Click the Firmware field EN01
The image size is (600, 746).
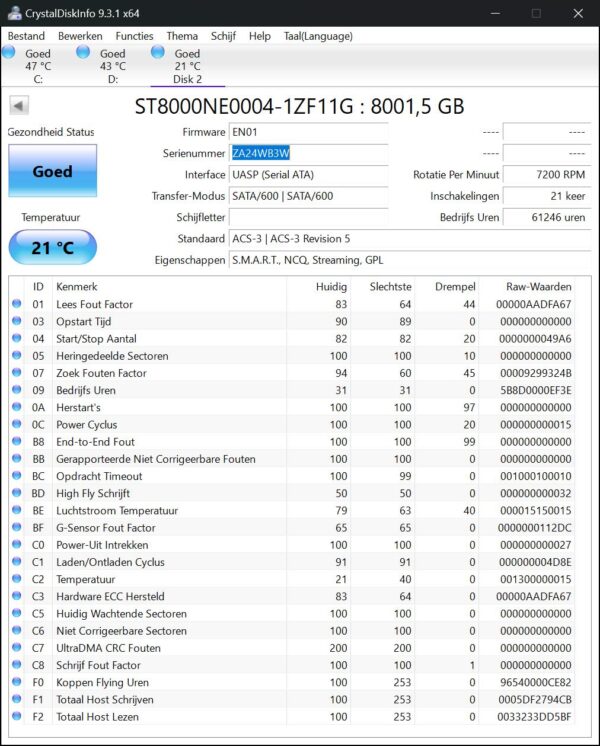click(308, 132)
